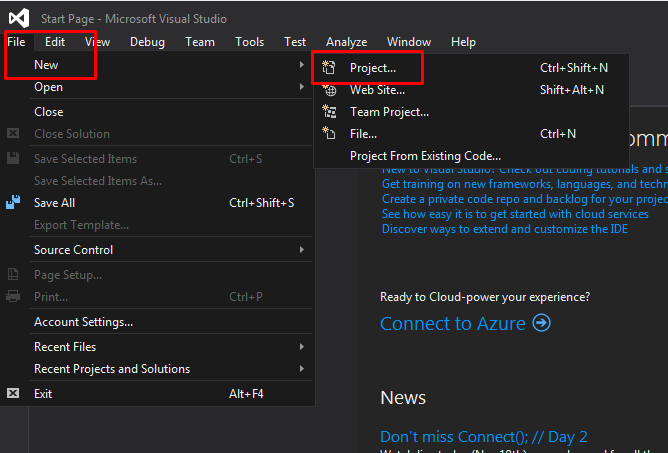Open the Window menu
Viewport: 668px width, 453px height.
(x=409, y=42)
